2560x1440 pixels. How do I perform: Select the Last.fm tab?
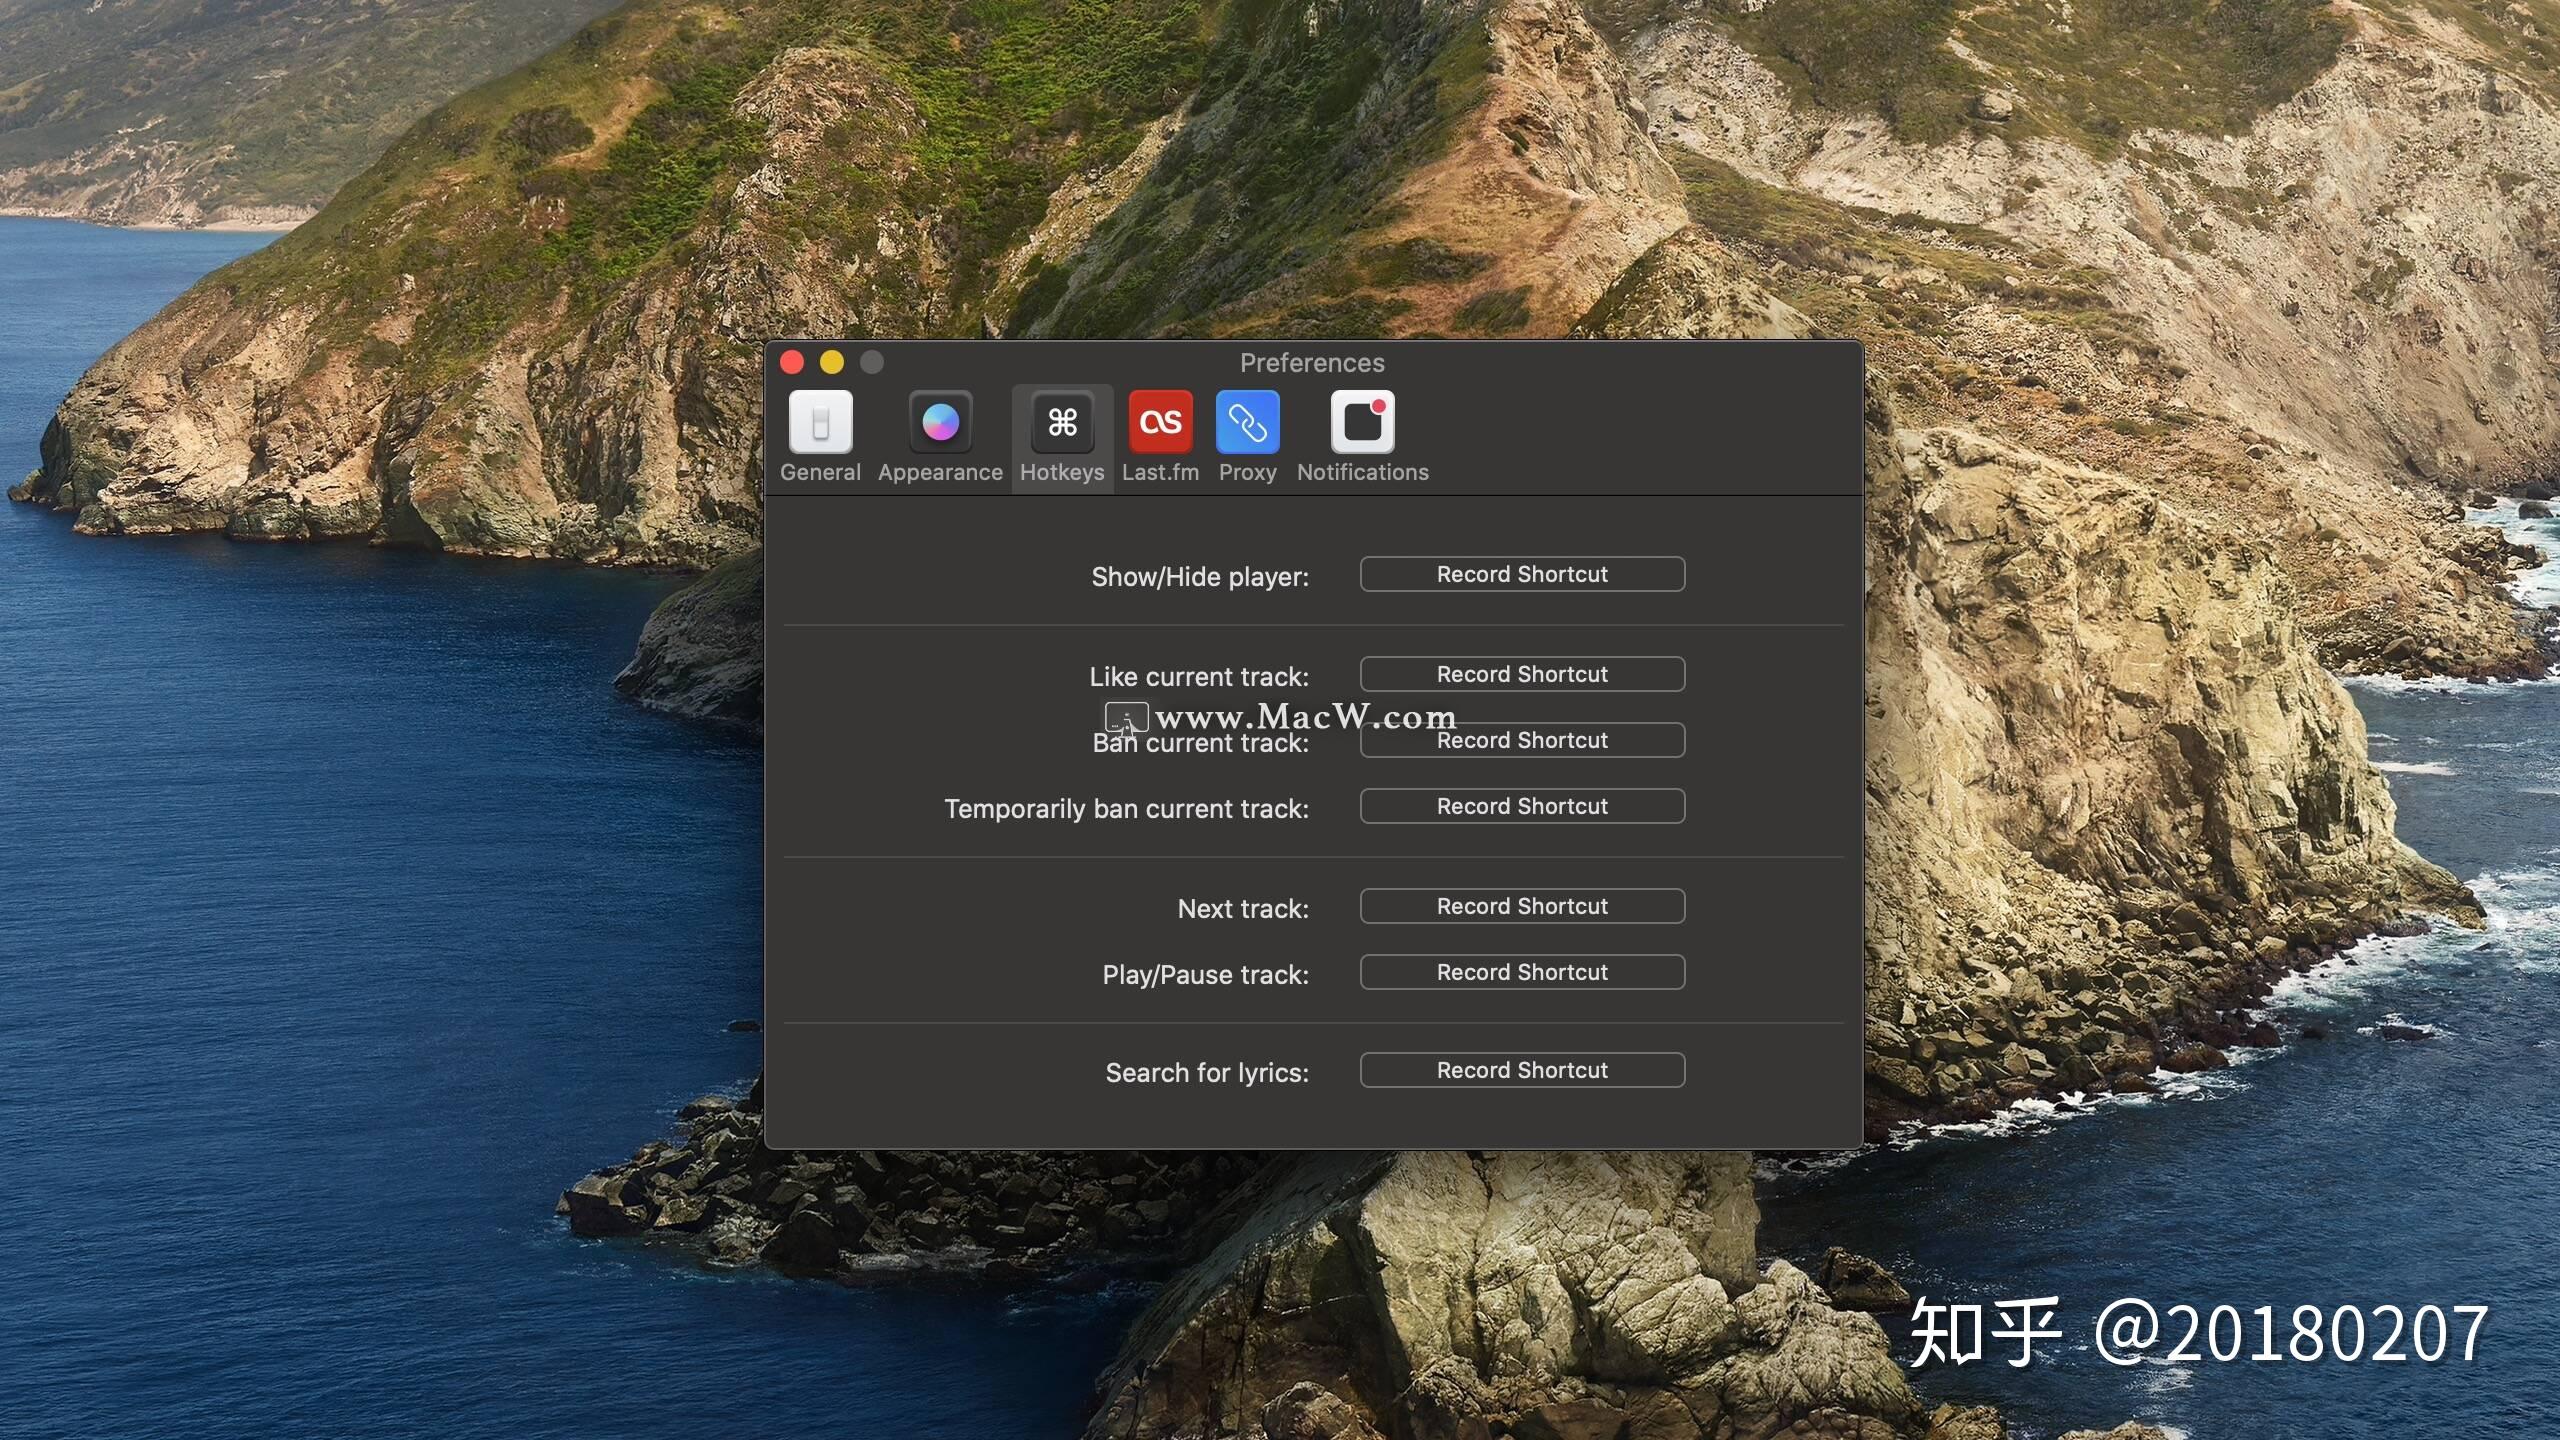pyautogui.click(x=1160, y=434)
